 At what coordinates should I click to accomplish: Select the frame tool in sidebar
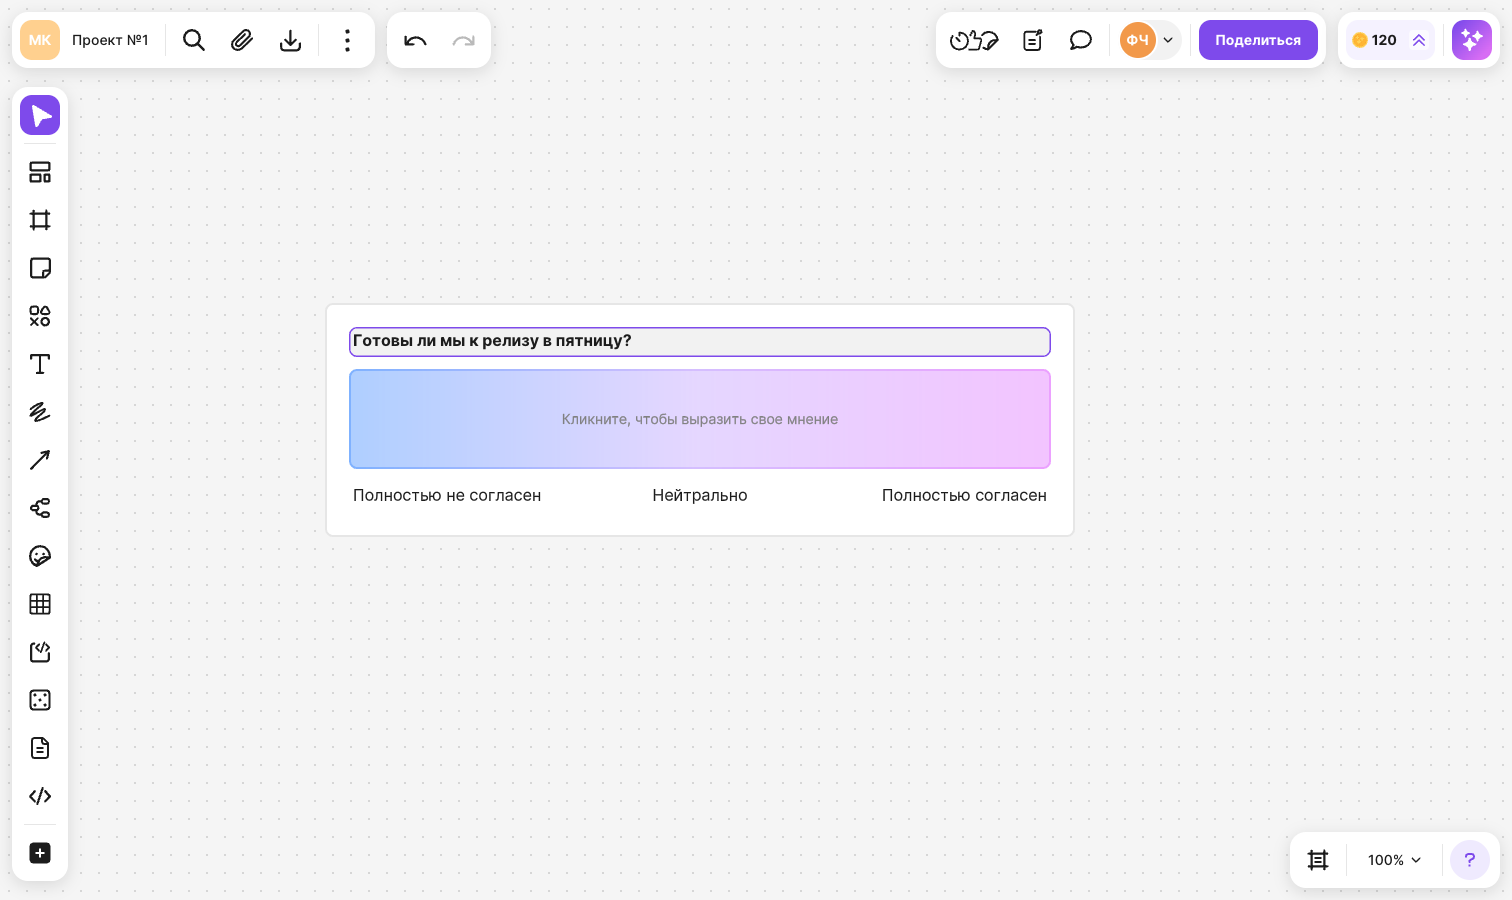tap(40, 220)
